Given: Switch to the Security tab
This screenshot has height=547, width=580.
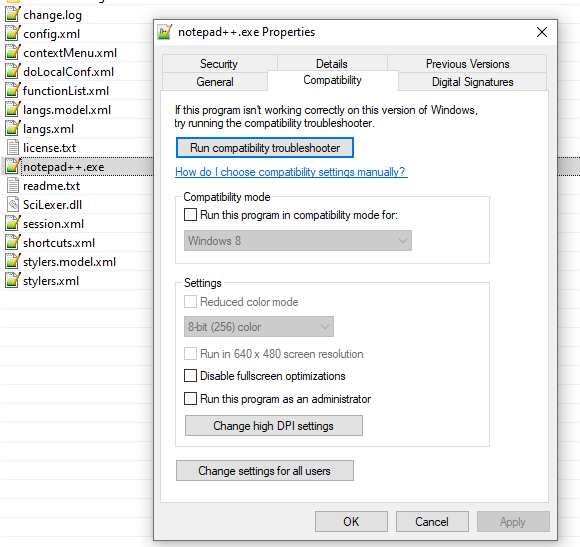Looking at the screenshot, I should coord(219,64).
